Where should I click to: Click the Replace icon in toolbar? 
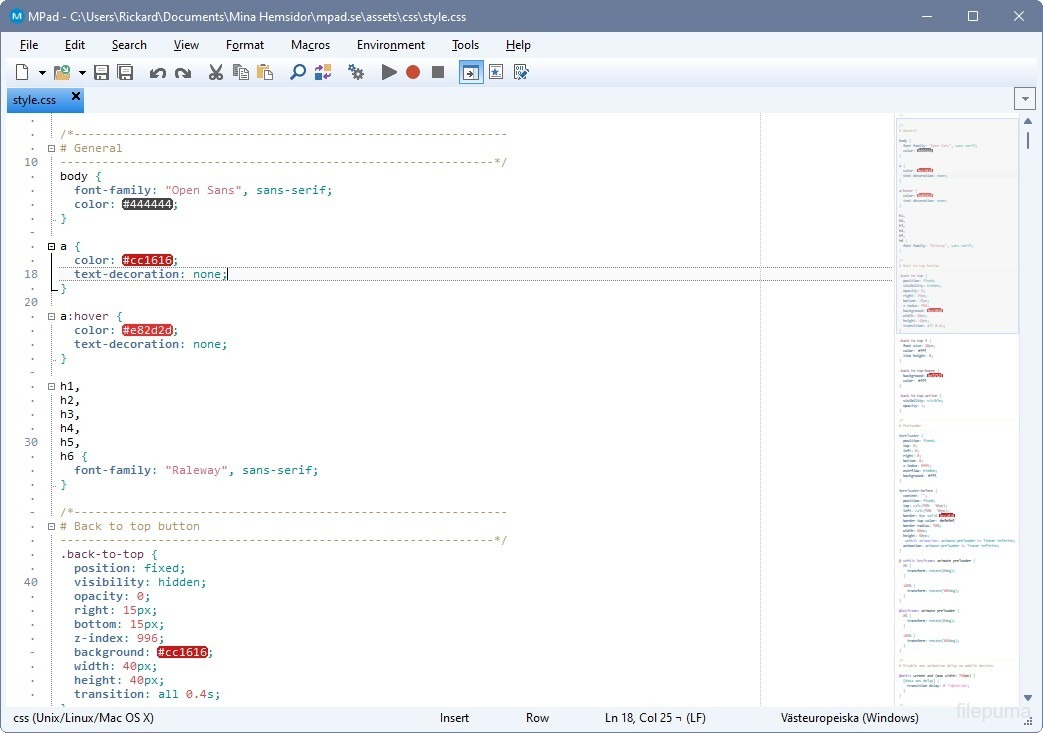coord(322,72)
